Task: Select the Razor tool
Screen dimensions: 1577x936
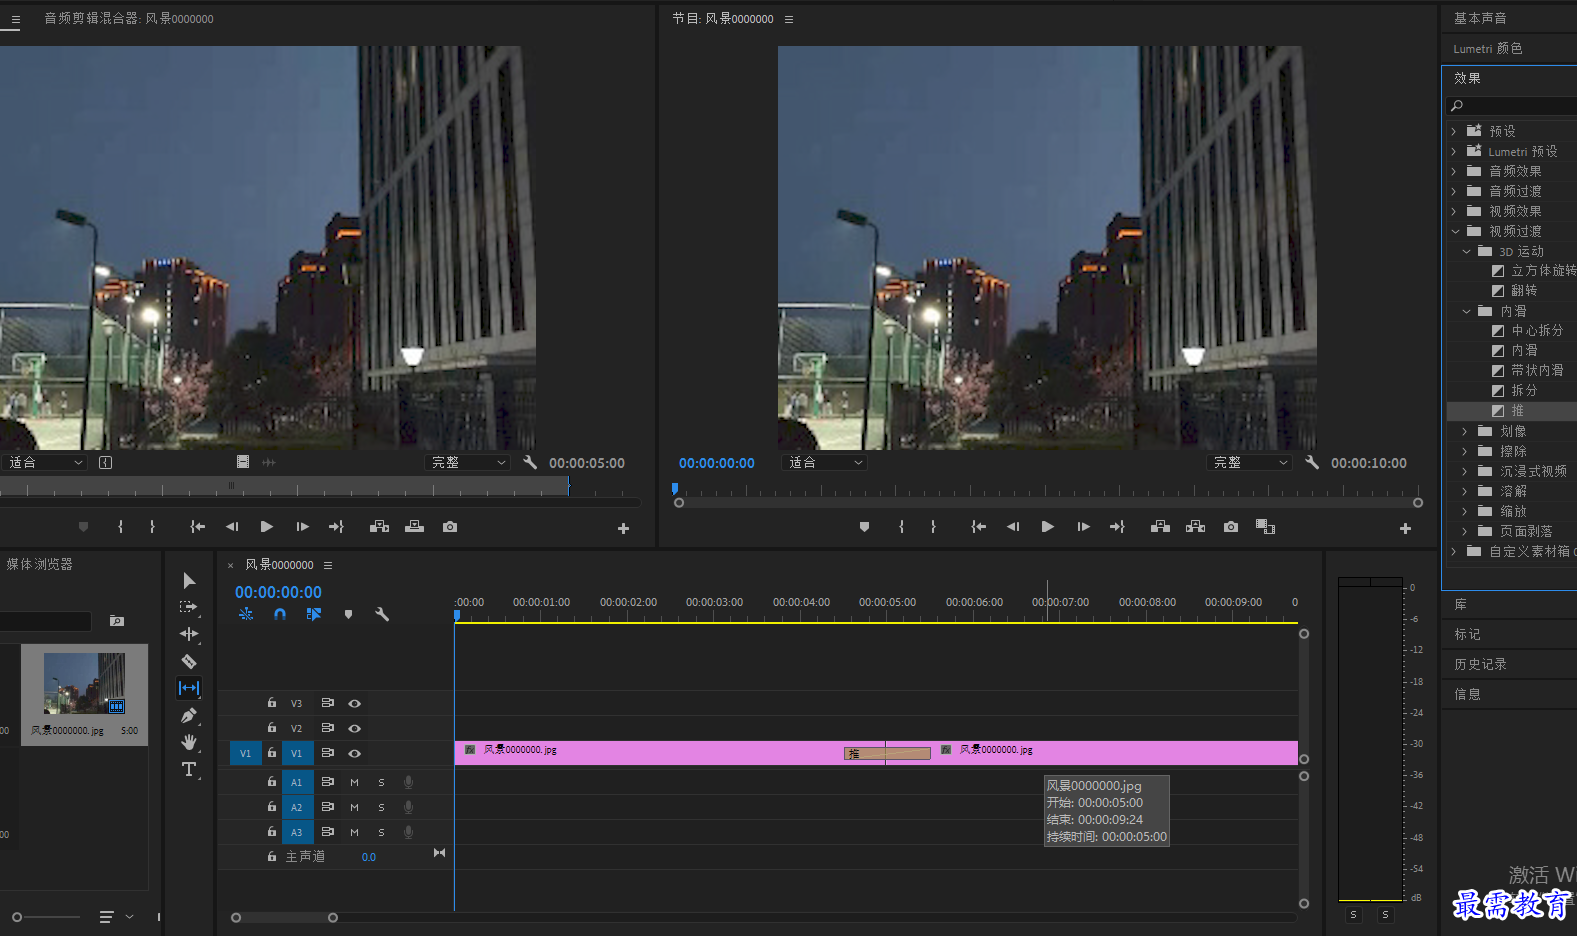Action: point(189,661)
